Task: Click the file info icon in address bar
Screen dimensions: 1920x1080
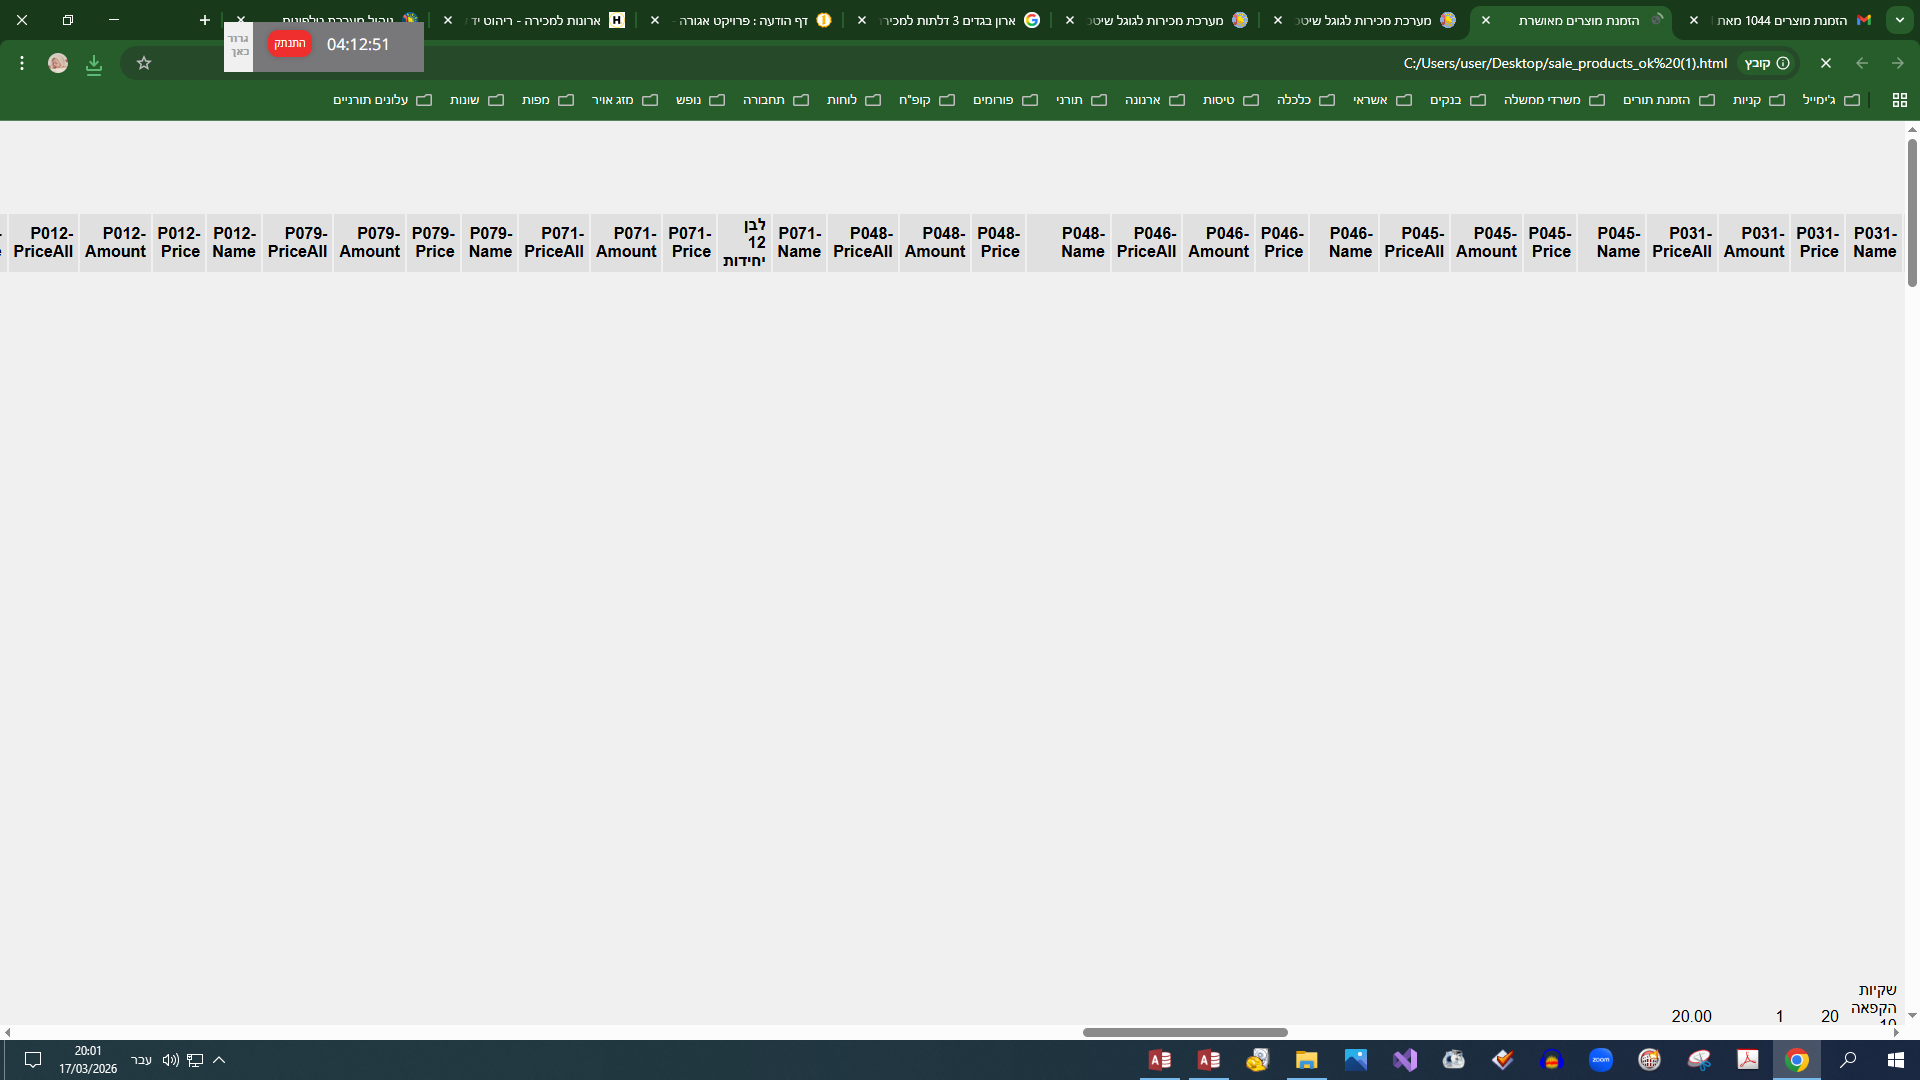Action: coord(1782,63)
